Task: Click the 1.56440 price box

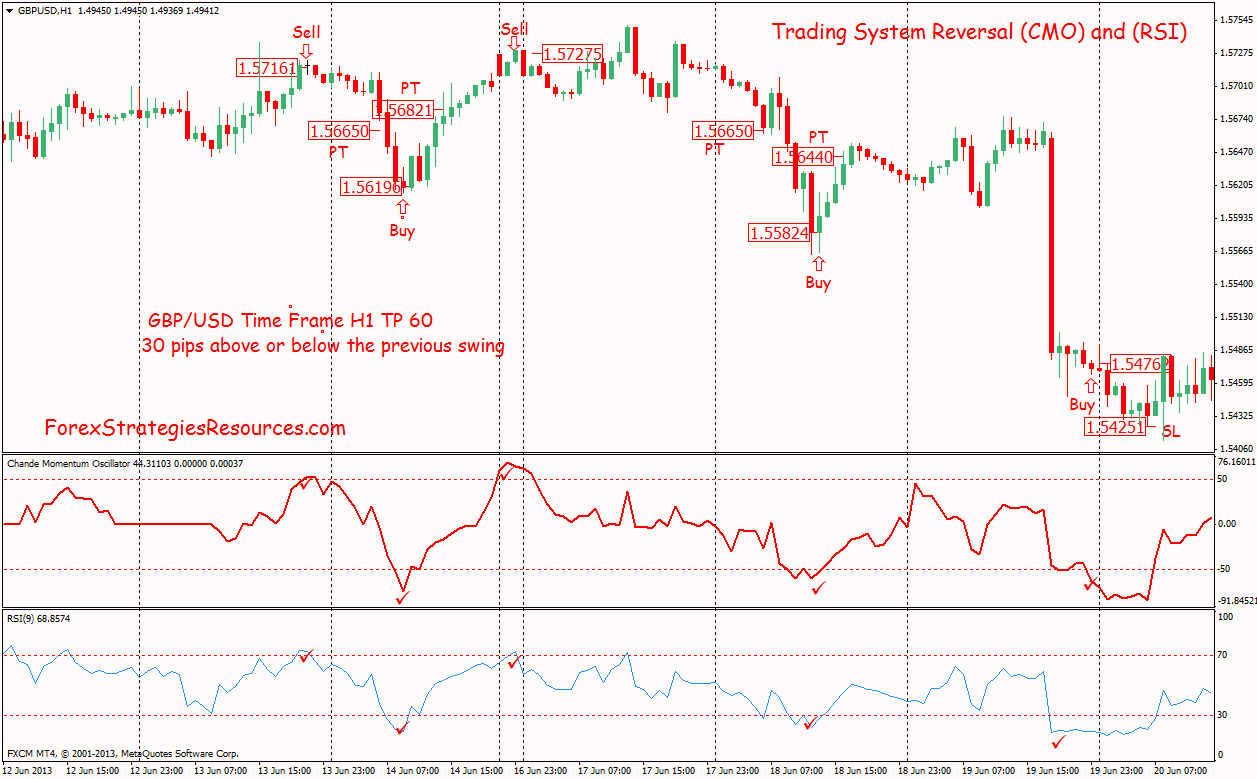Action: coord(803,157)
